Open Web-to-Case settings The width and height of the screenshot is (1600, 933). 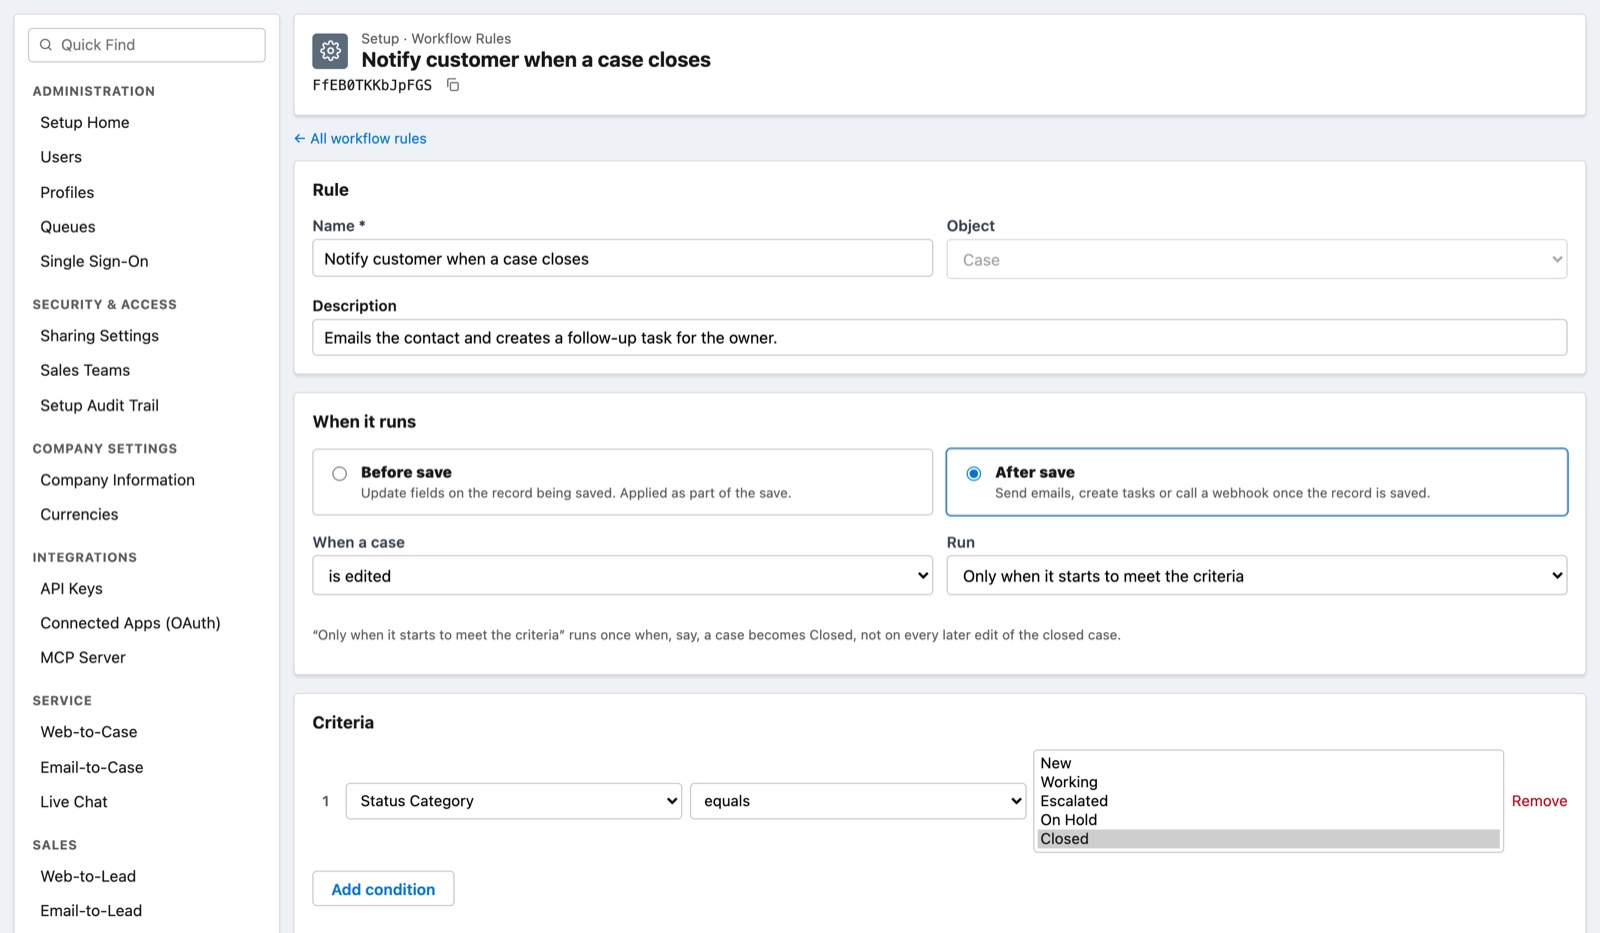89,732
